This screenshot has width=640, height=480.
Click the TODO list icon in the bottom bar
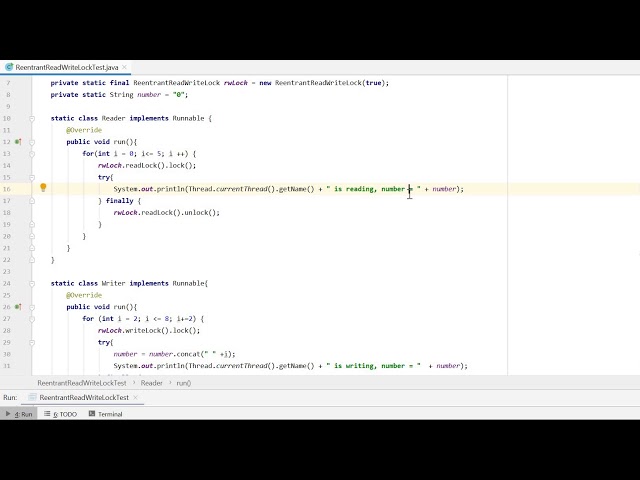pyautogui.click(x=47, y=414)
